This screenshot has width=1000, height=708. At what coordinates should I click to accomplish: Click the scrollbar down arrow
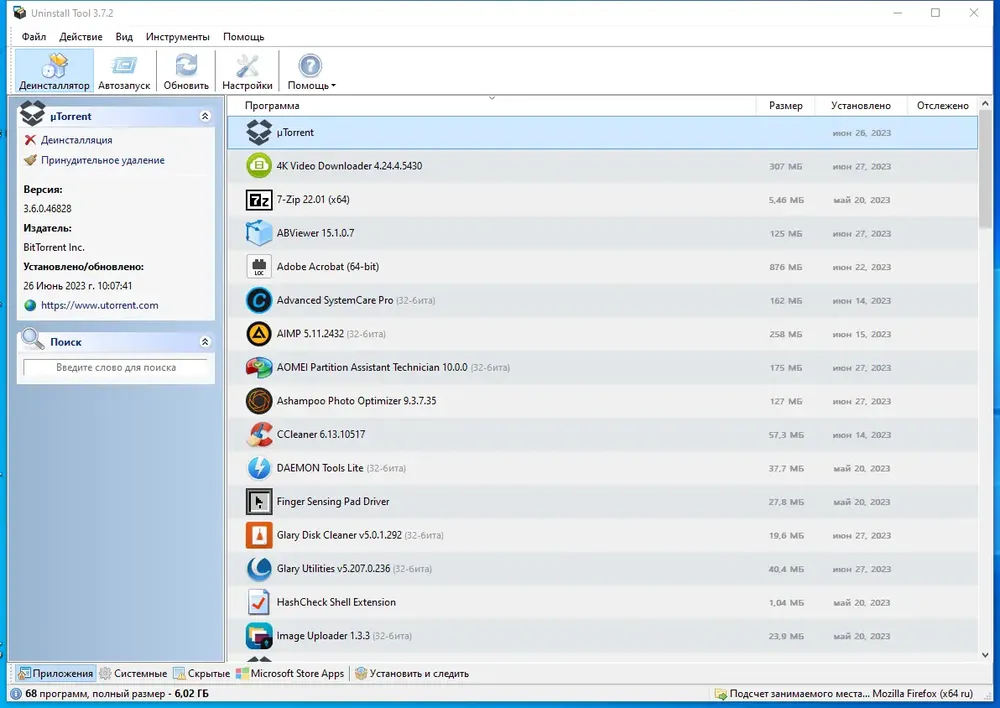click(x=985, y=655)
